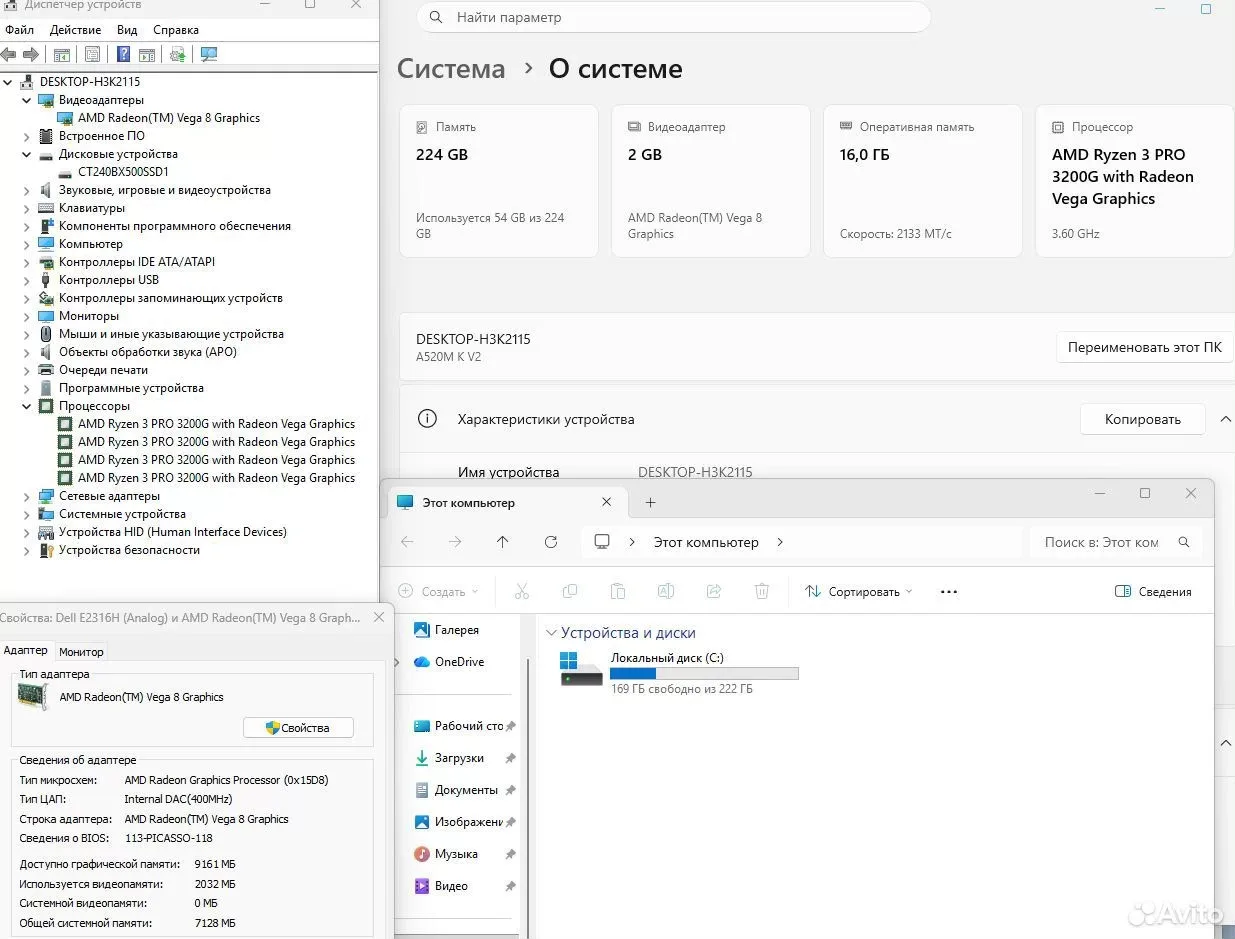Screen dimensions: 1235x939
Task: Click the Rename icon in Explorer toolbar
Action: [x=666, y=591]
